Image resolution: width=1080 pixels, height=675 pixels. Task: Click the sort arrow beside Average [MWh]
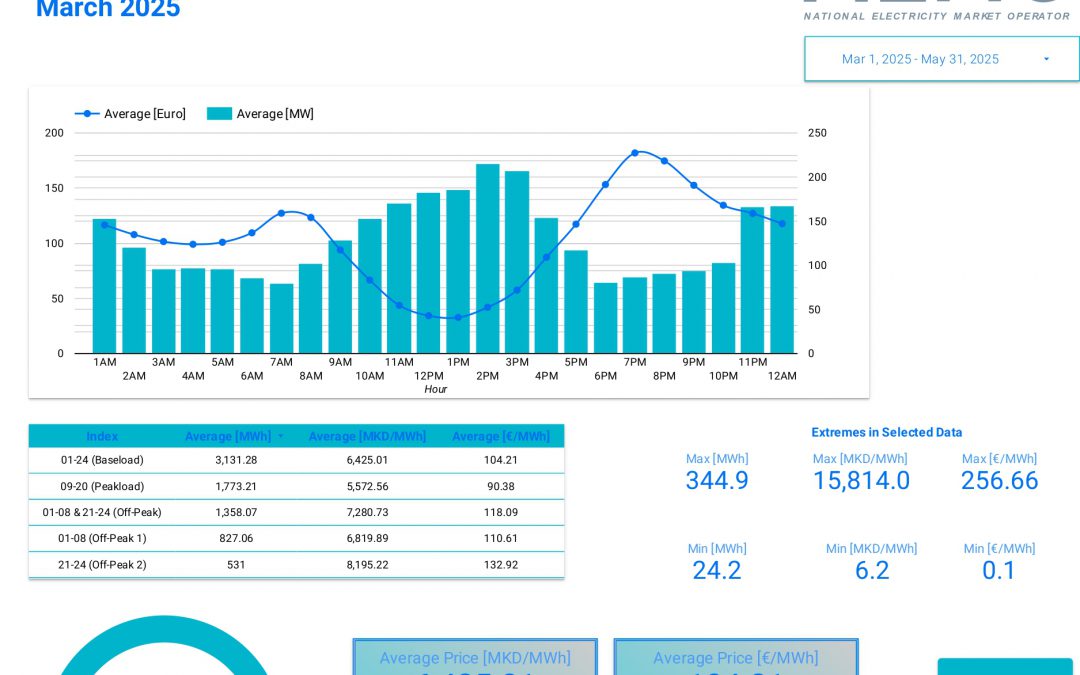[281, 436]
